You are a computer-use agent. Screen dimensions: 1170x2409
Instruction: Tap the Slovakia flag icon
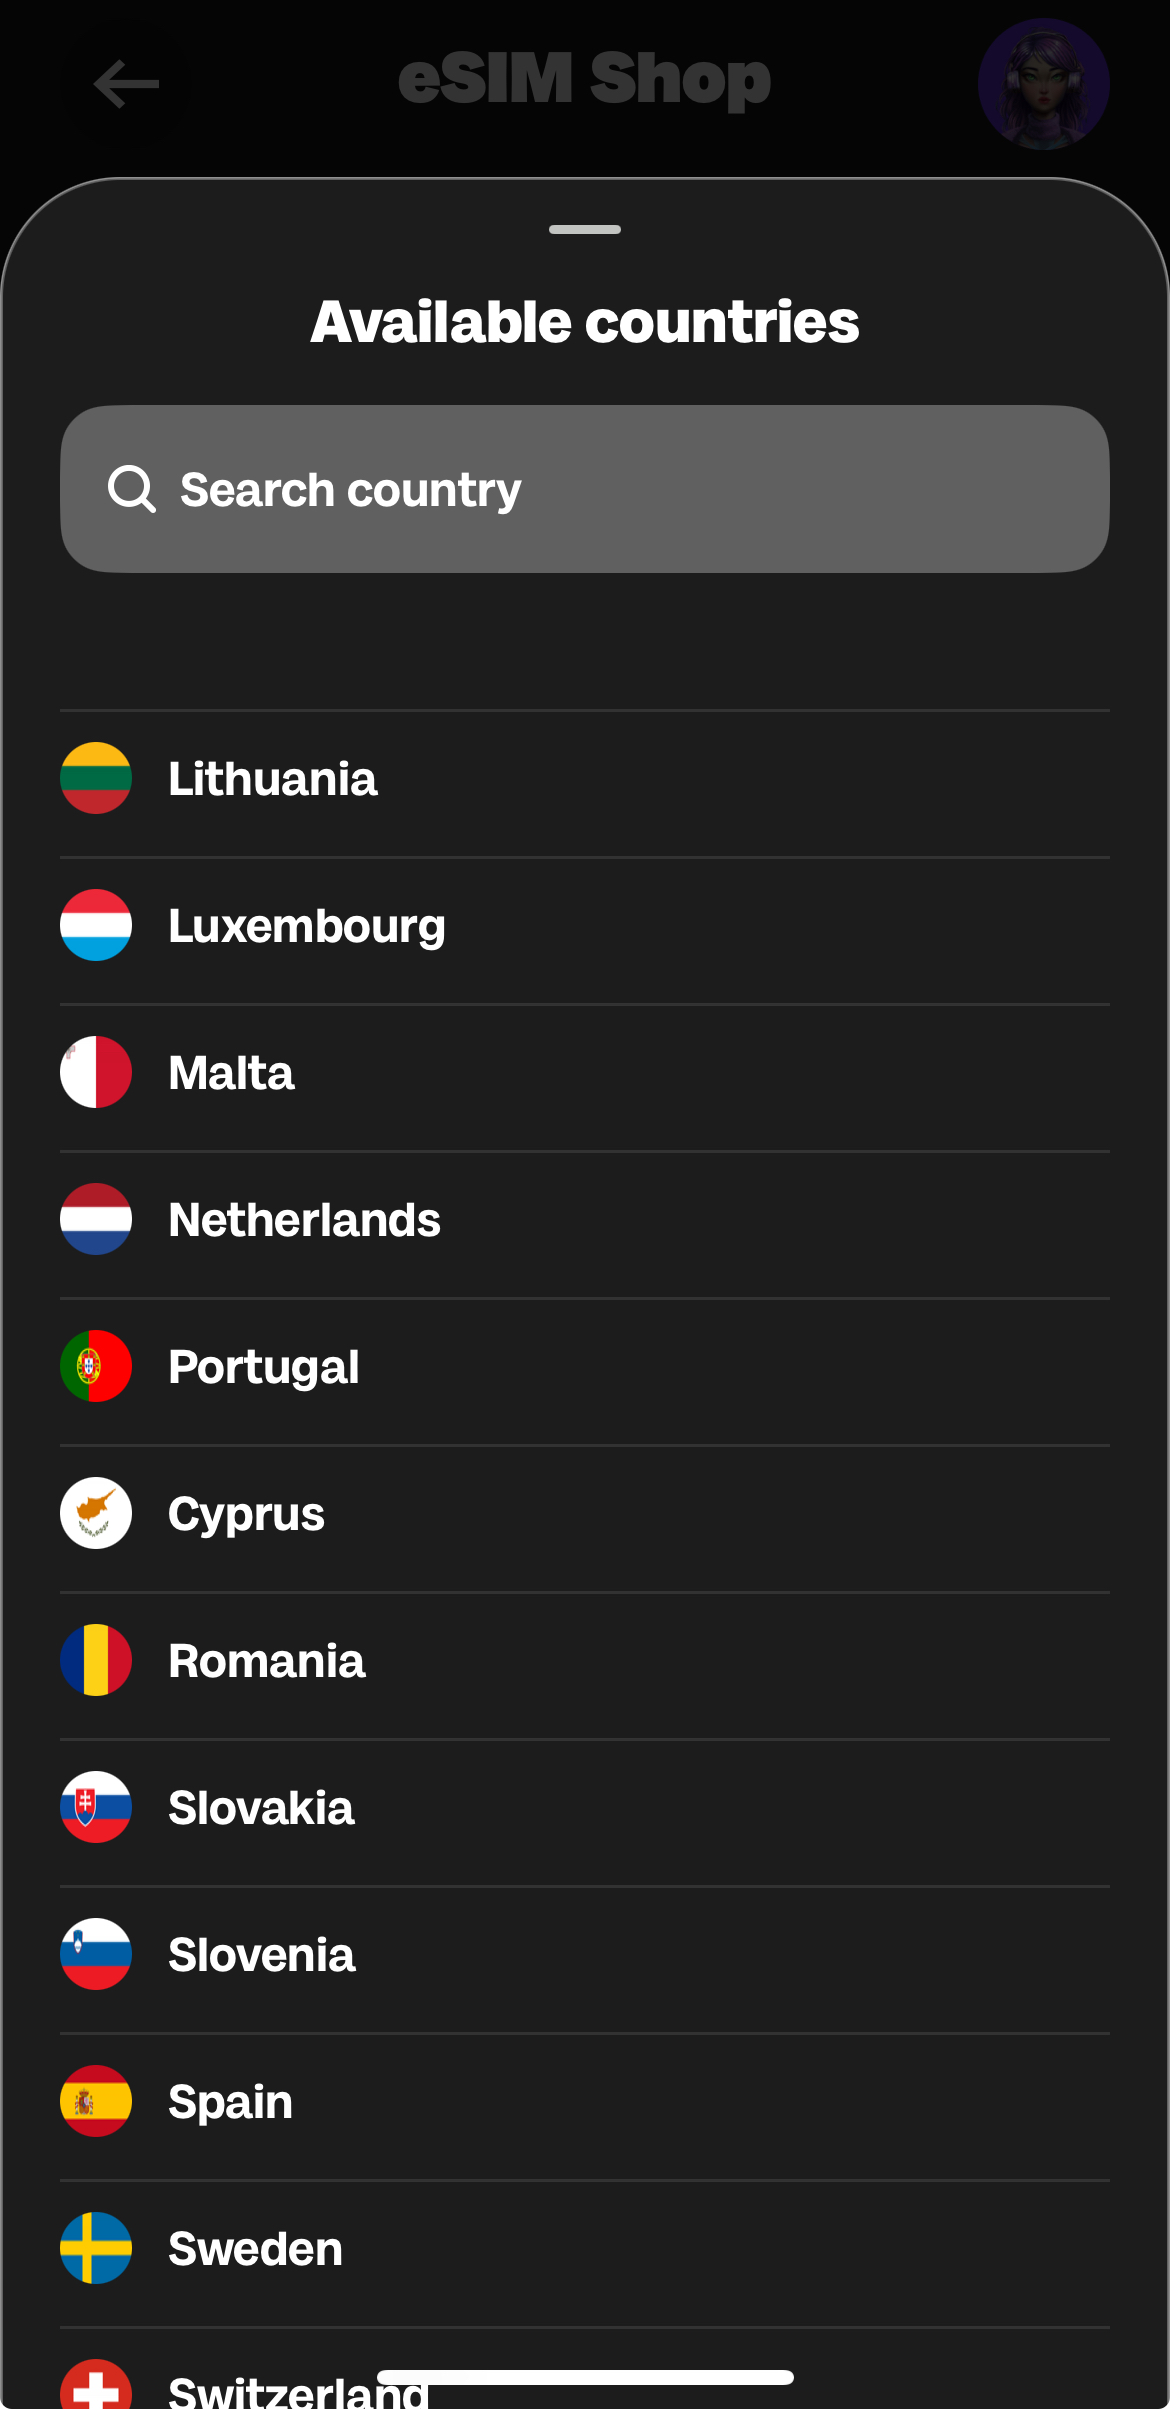click(x=96, y=1807)
